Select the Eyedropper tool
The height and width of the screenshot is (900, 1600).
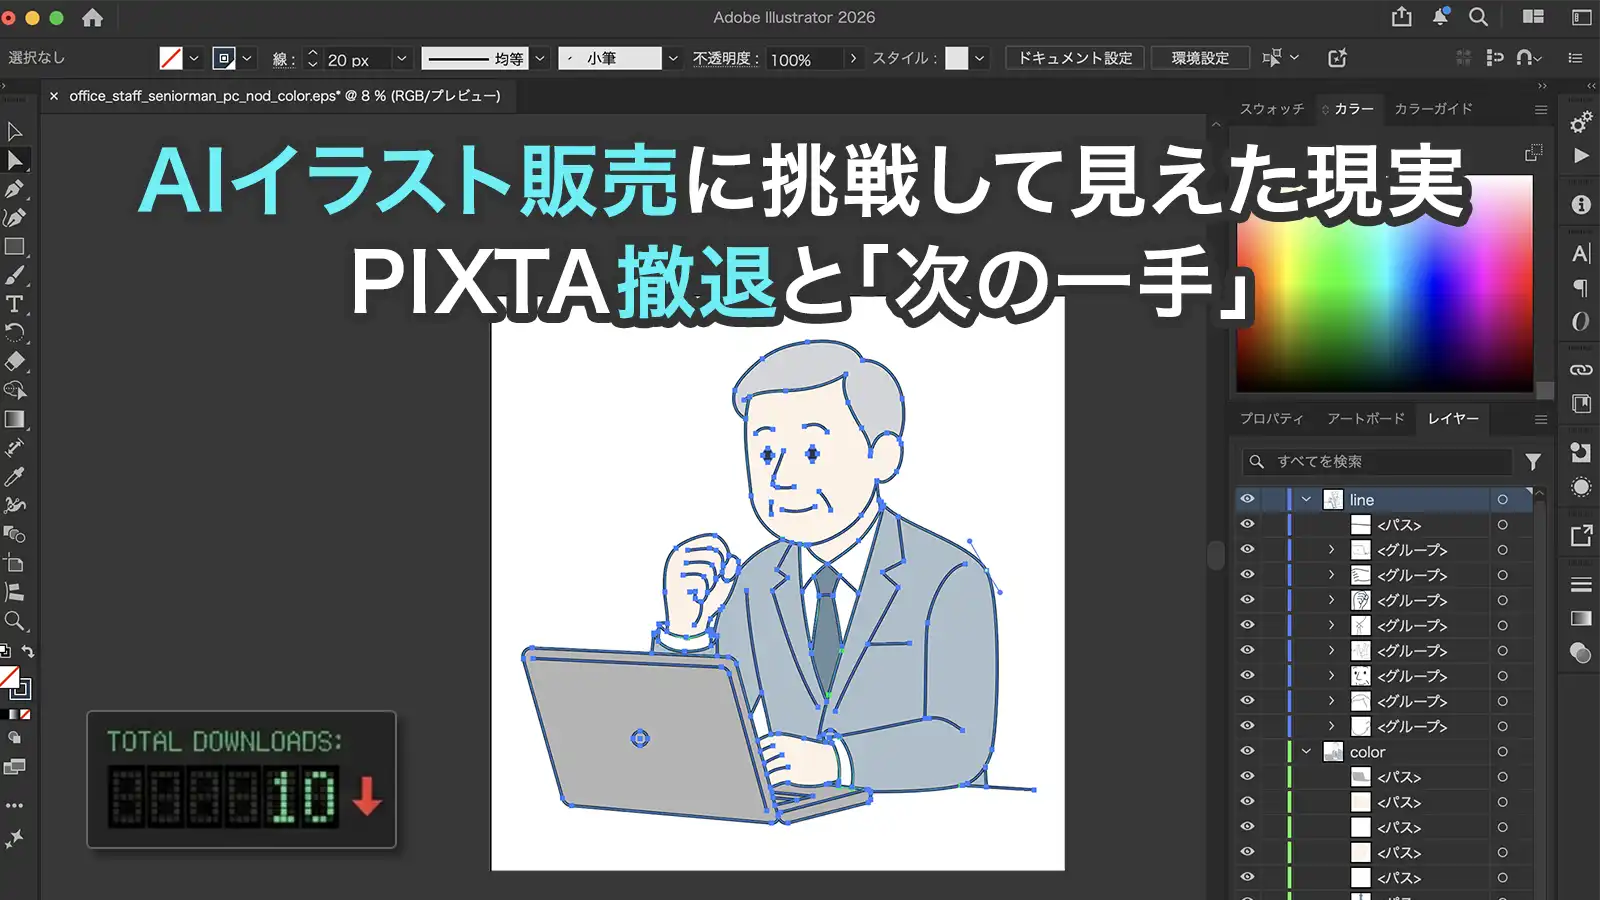pos(15,478)
